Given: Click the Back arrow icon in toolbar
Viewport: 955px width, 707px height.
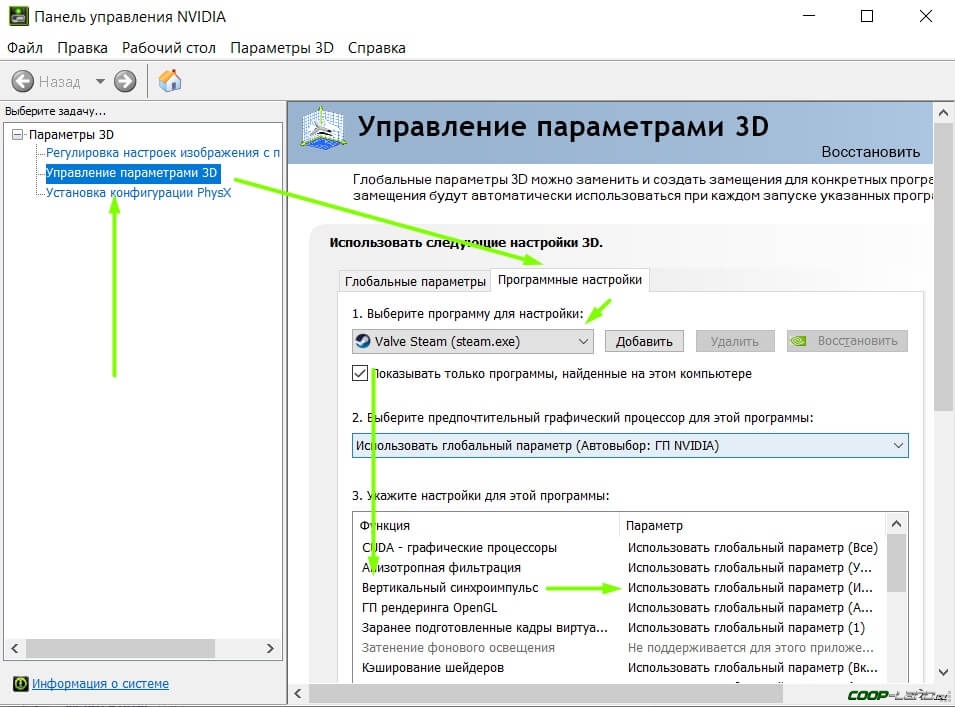Looking at the screenshot, I should [x=22, y=81].
